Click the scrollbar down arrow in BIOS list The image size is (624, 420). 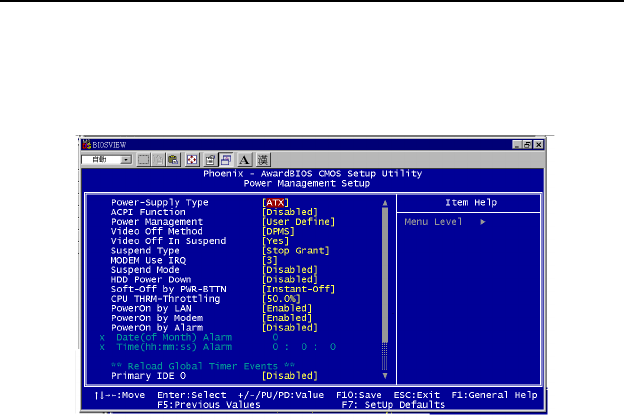tap(385, 375)
